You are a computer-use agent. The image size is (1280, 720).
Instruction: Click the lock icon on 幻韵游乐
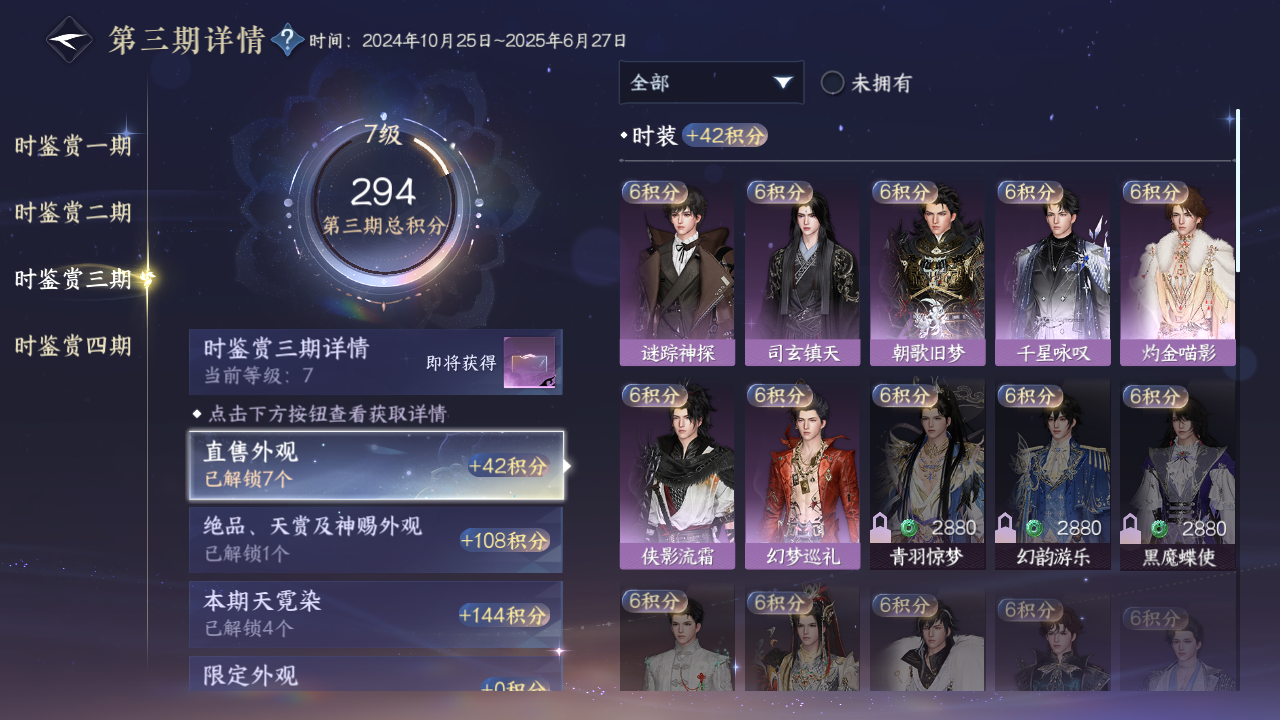coord(1006,527)
